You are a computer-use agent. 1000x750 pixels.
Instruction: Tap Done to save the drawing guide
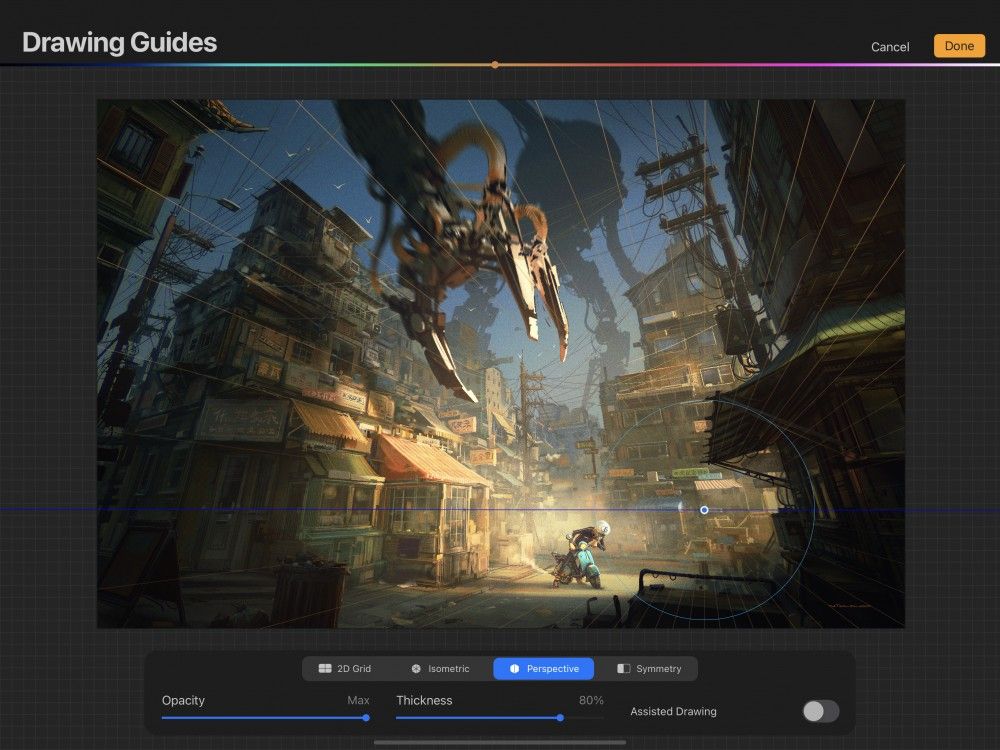click(x=958, y=46)
